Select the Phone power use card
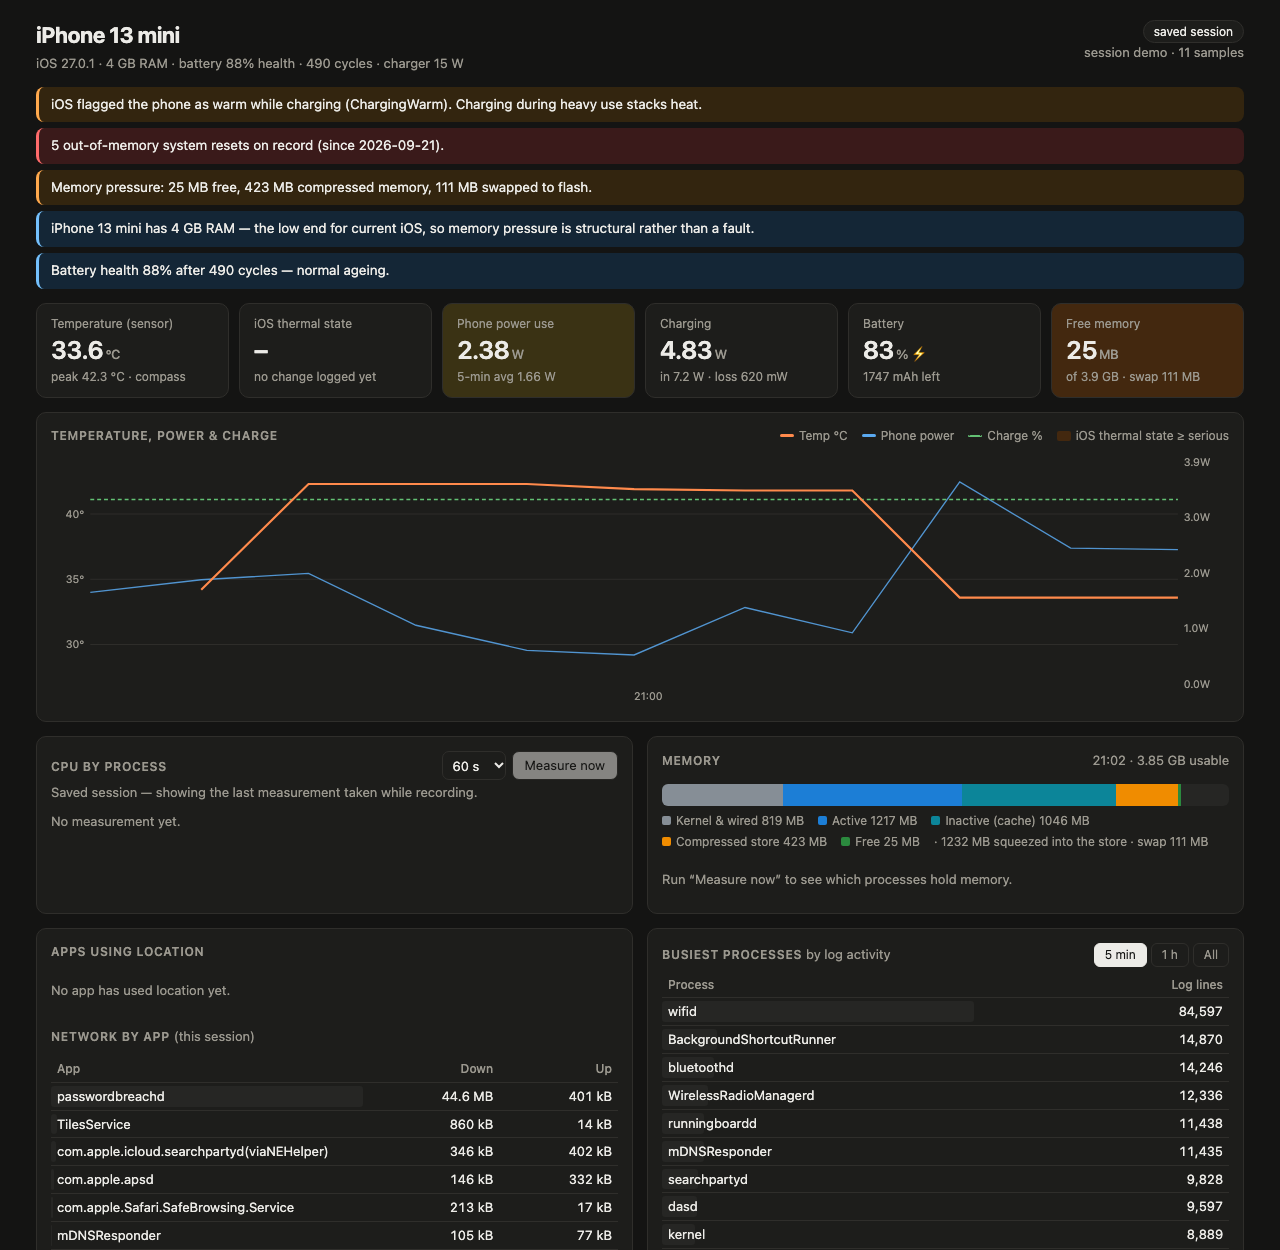 538,351
